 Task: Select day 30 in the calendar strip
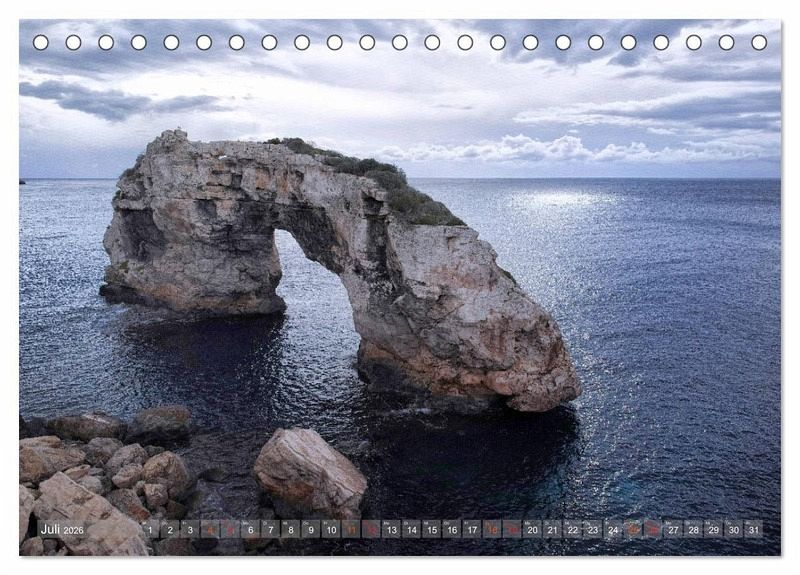pos(734,529)
